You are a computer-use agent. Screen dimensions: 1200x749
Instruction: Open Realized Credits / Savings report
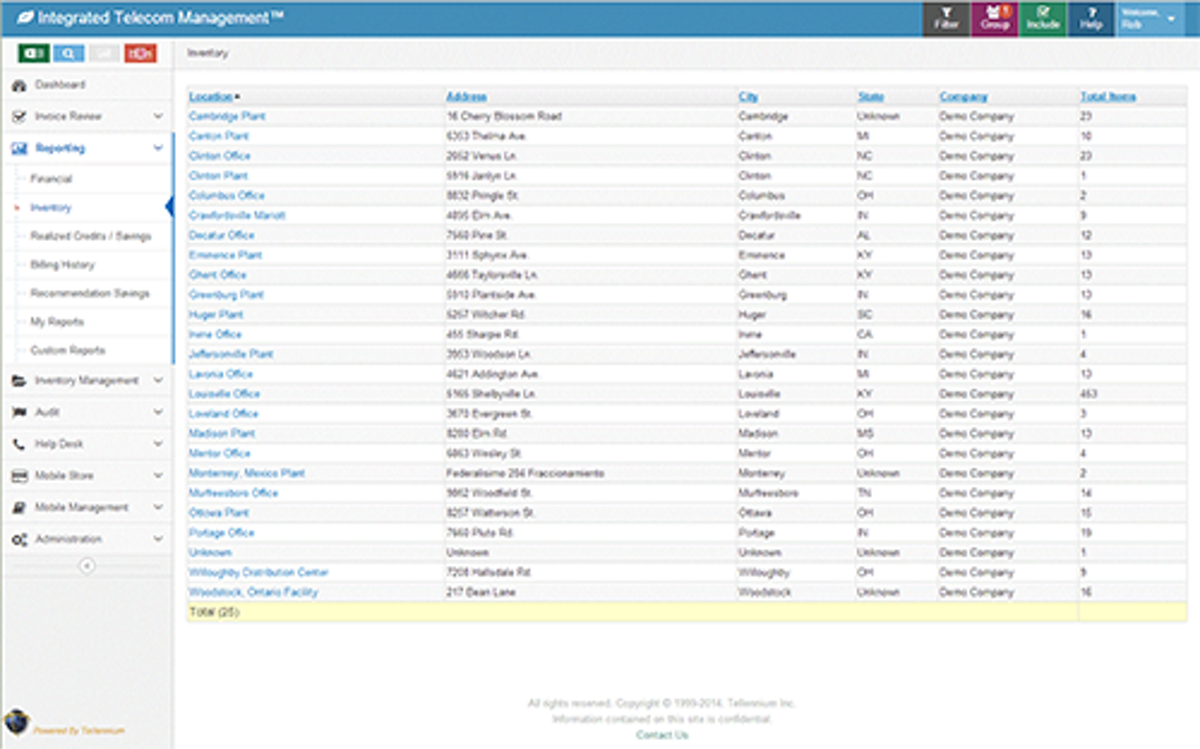(x=91, y=237)
